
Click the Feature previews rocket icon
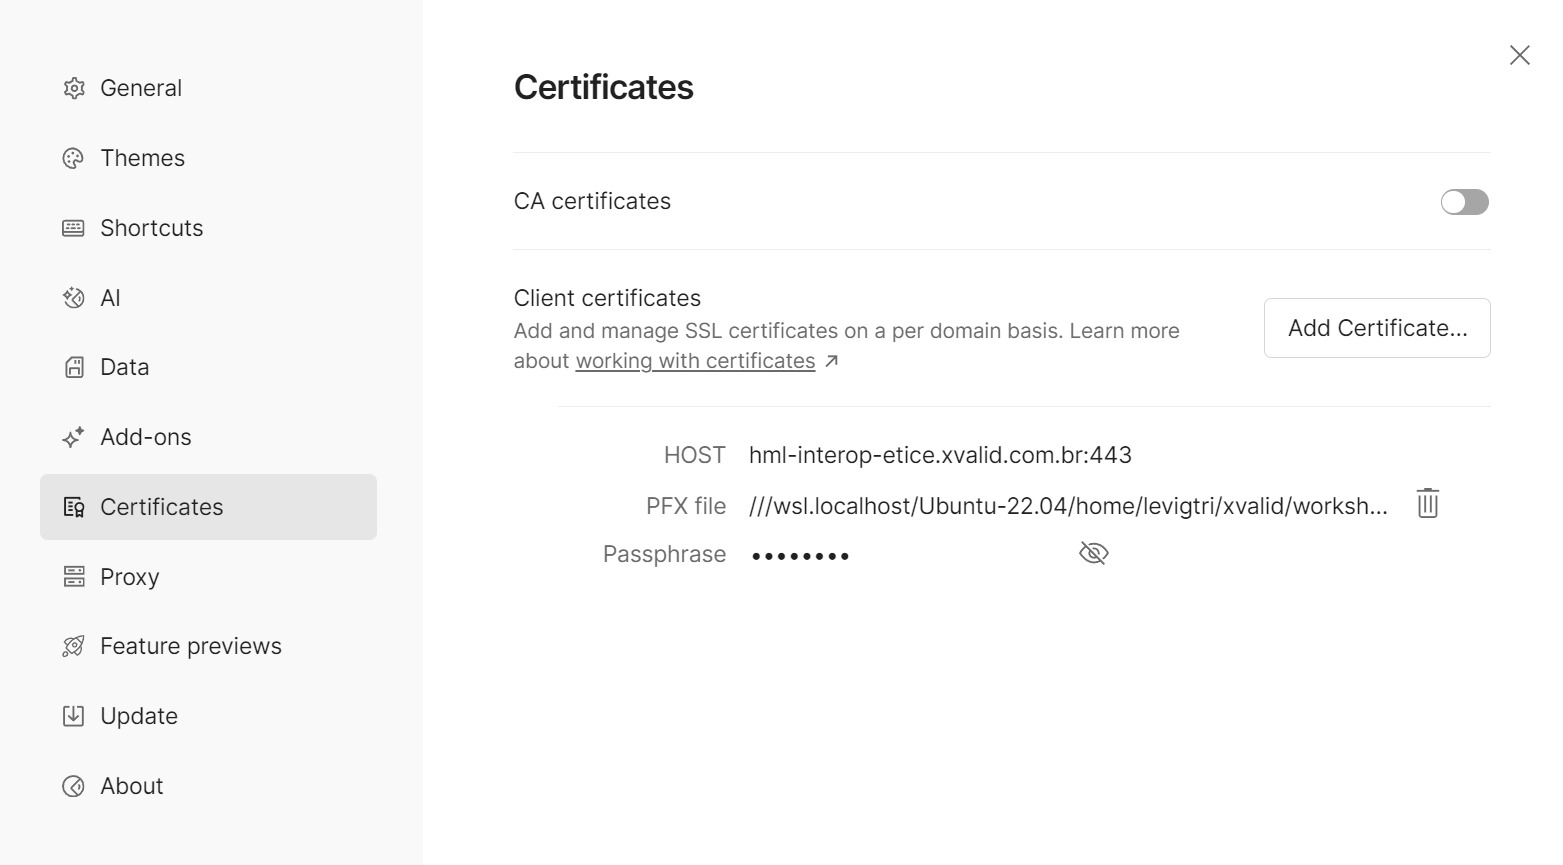coord(74,646)
